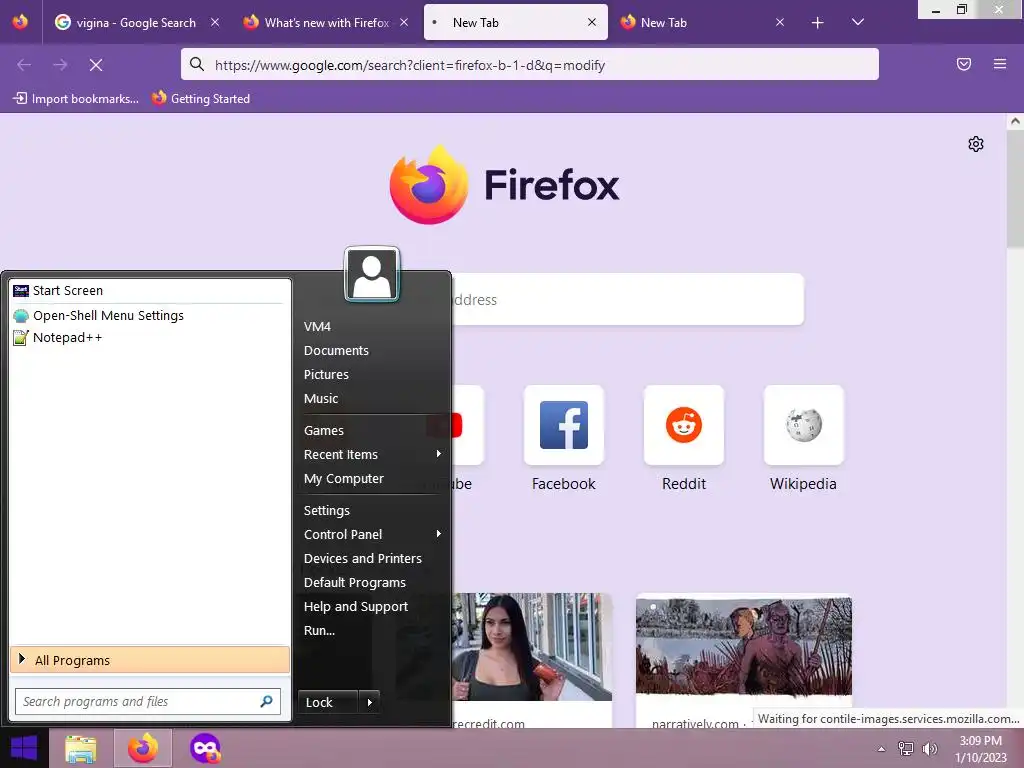Stop loading the page
This screenshot has width=1024, height=768.
click(96, 65)
